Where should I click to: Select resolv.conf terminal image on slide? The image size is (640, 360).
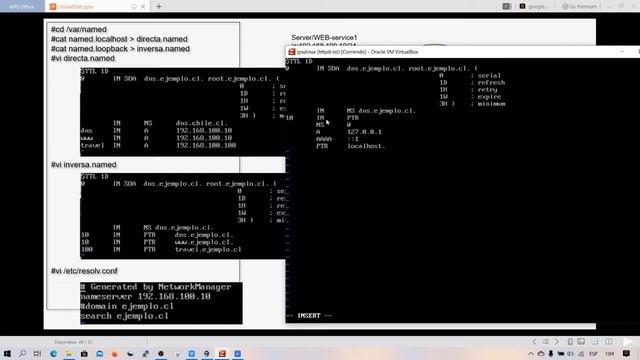[161, 303]
